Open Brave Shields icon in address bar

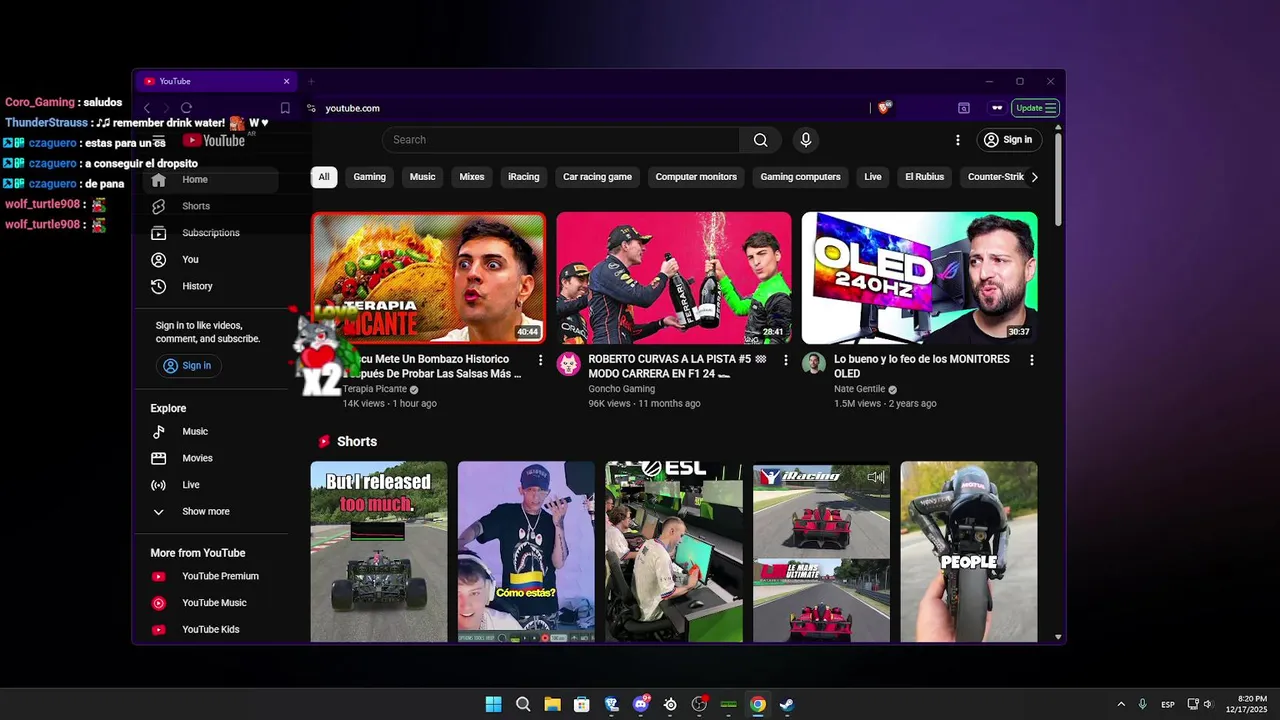click(884, 108)
